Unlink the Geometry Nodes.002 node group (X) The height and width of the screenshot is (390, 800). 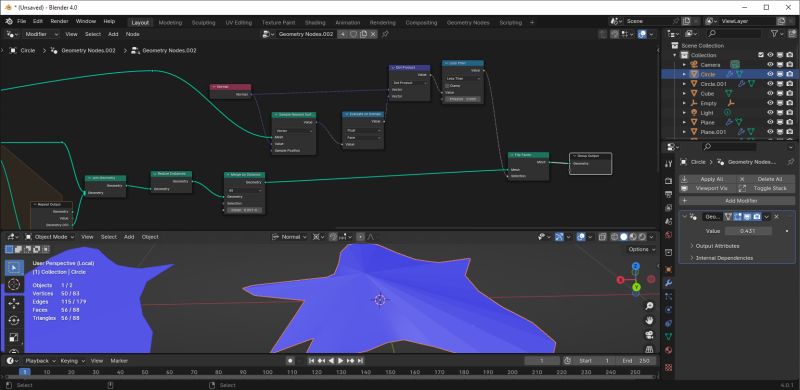[373, 34]
